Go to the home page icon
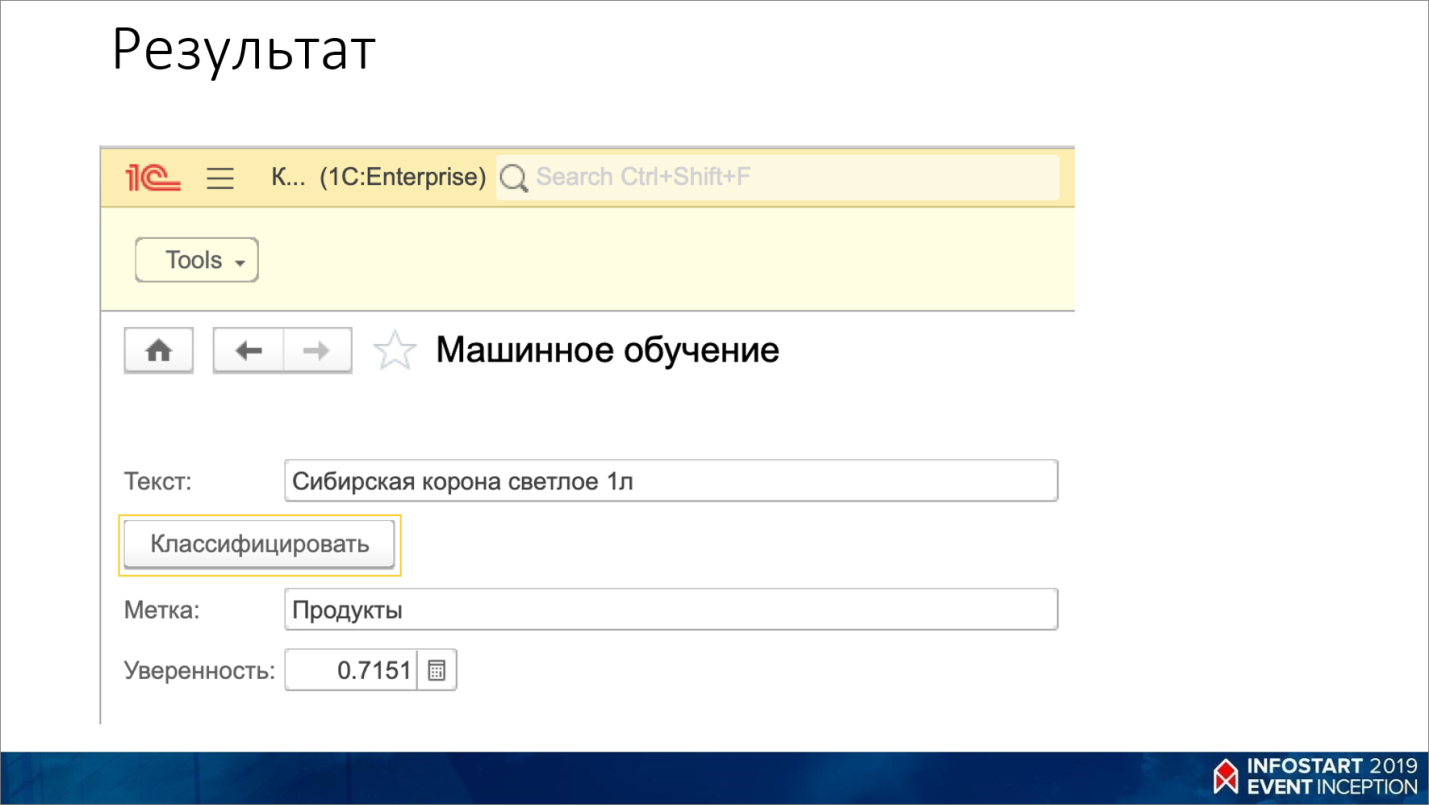The width and height of the screenshot is (1429, 805). pos(158,351)
